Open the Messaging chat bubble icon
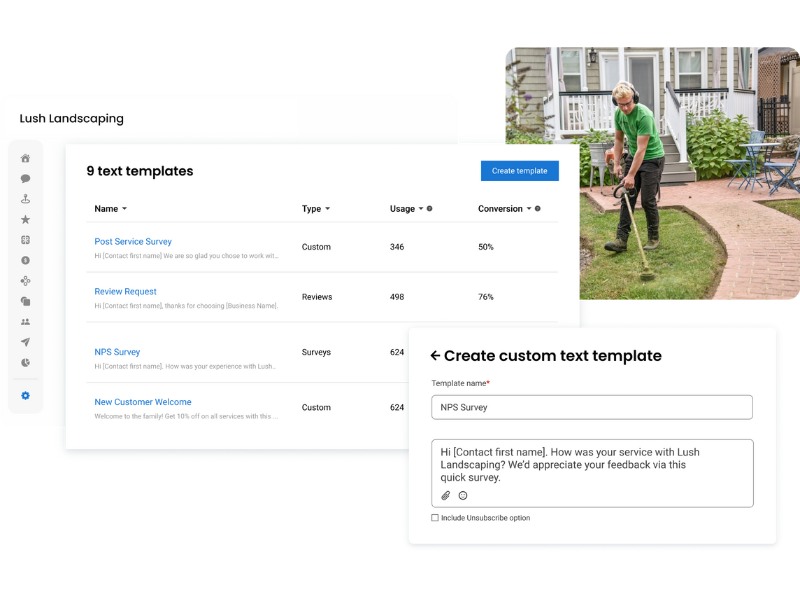 [x=25, y=177]
